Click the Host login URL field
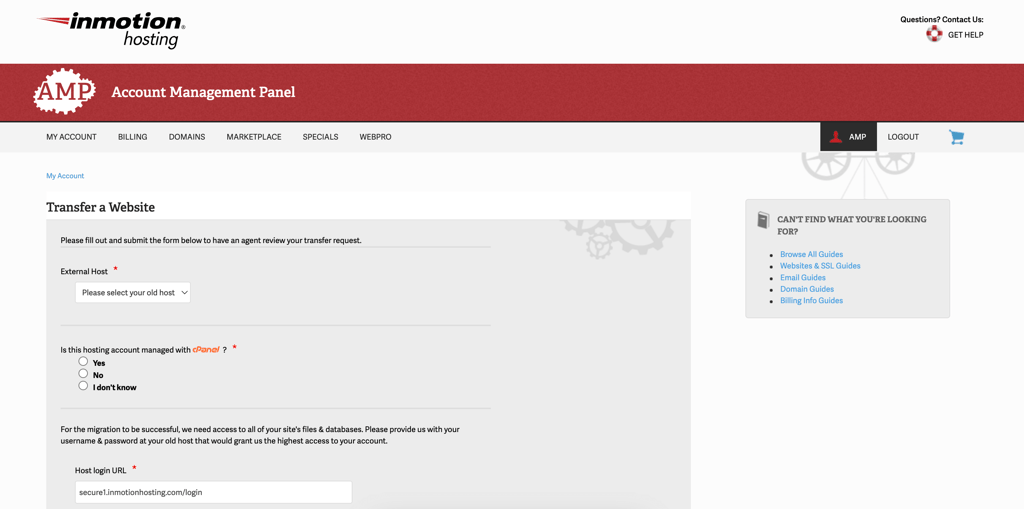 (214, 492)
